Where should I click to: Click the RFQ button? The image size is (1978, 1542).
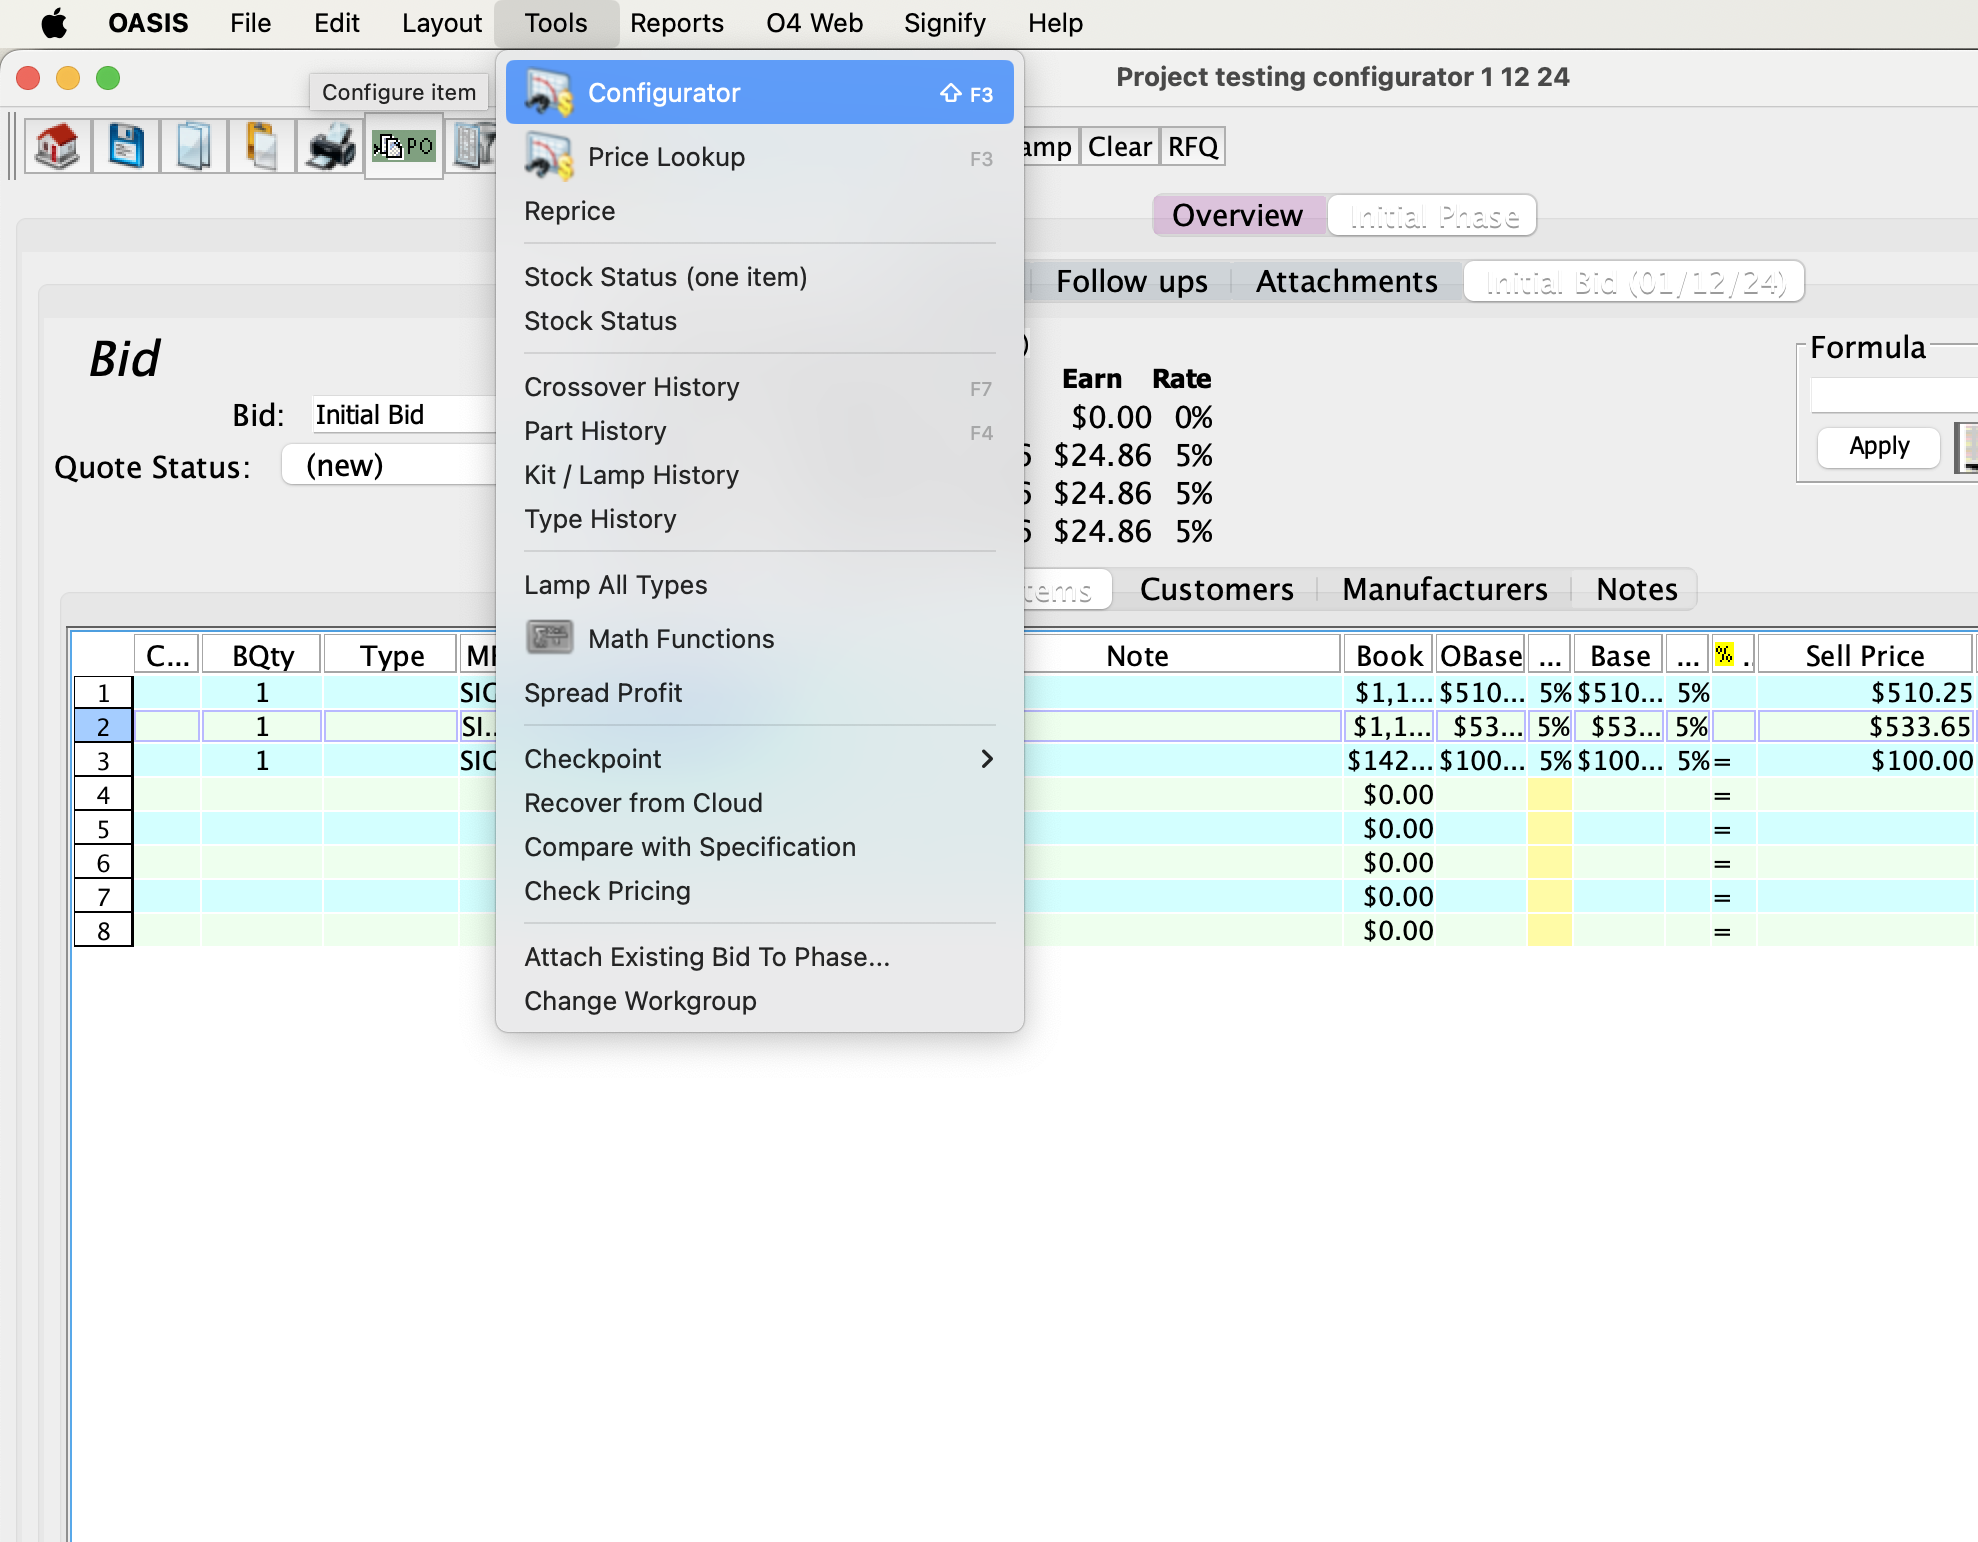click(1192, 147)
